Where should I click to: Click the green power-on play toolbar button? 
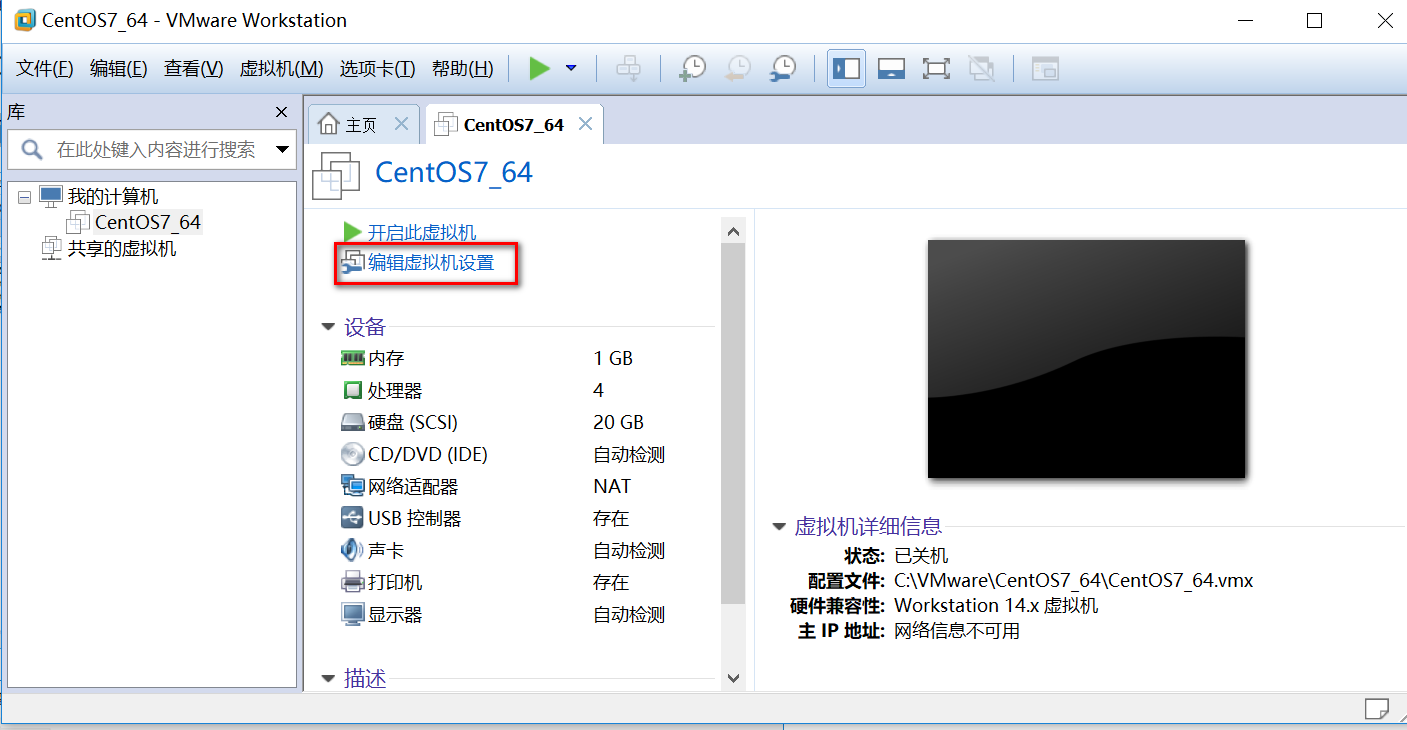tap(539, 68)
